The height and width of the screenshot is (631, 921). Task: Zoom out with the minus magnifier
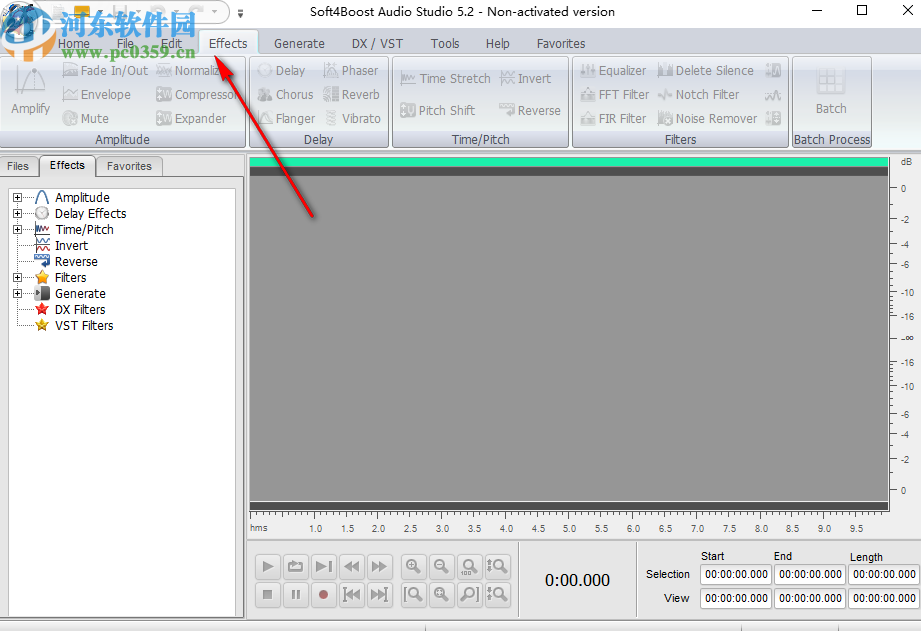coord(441,566)
